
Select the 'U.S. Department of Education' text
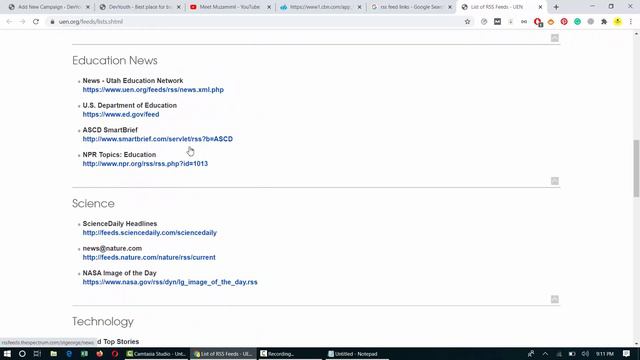(x=130, y=105)
